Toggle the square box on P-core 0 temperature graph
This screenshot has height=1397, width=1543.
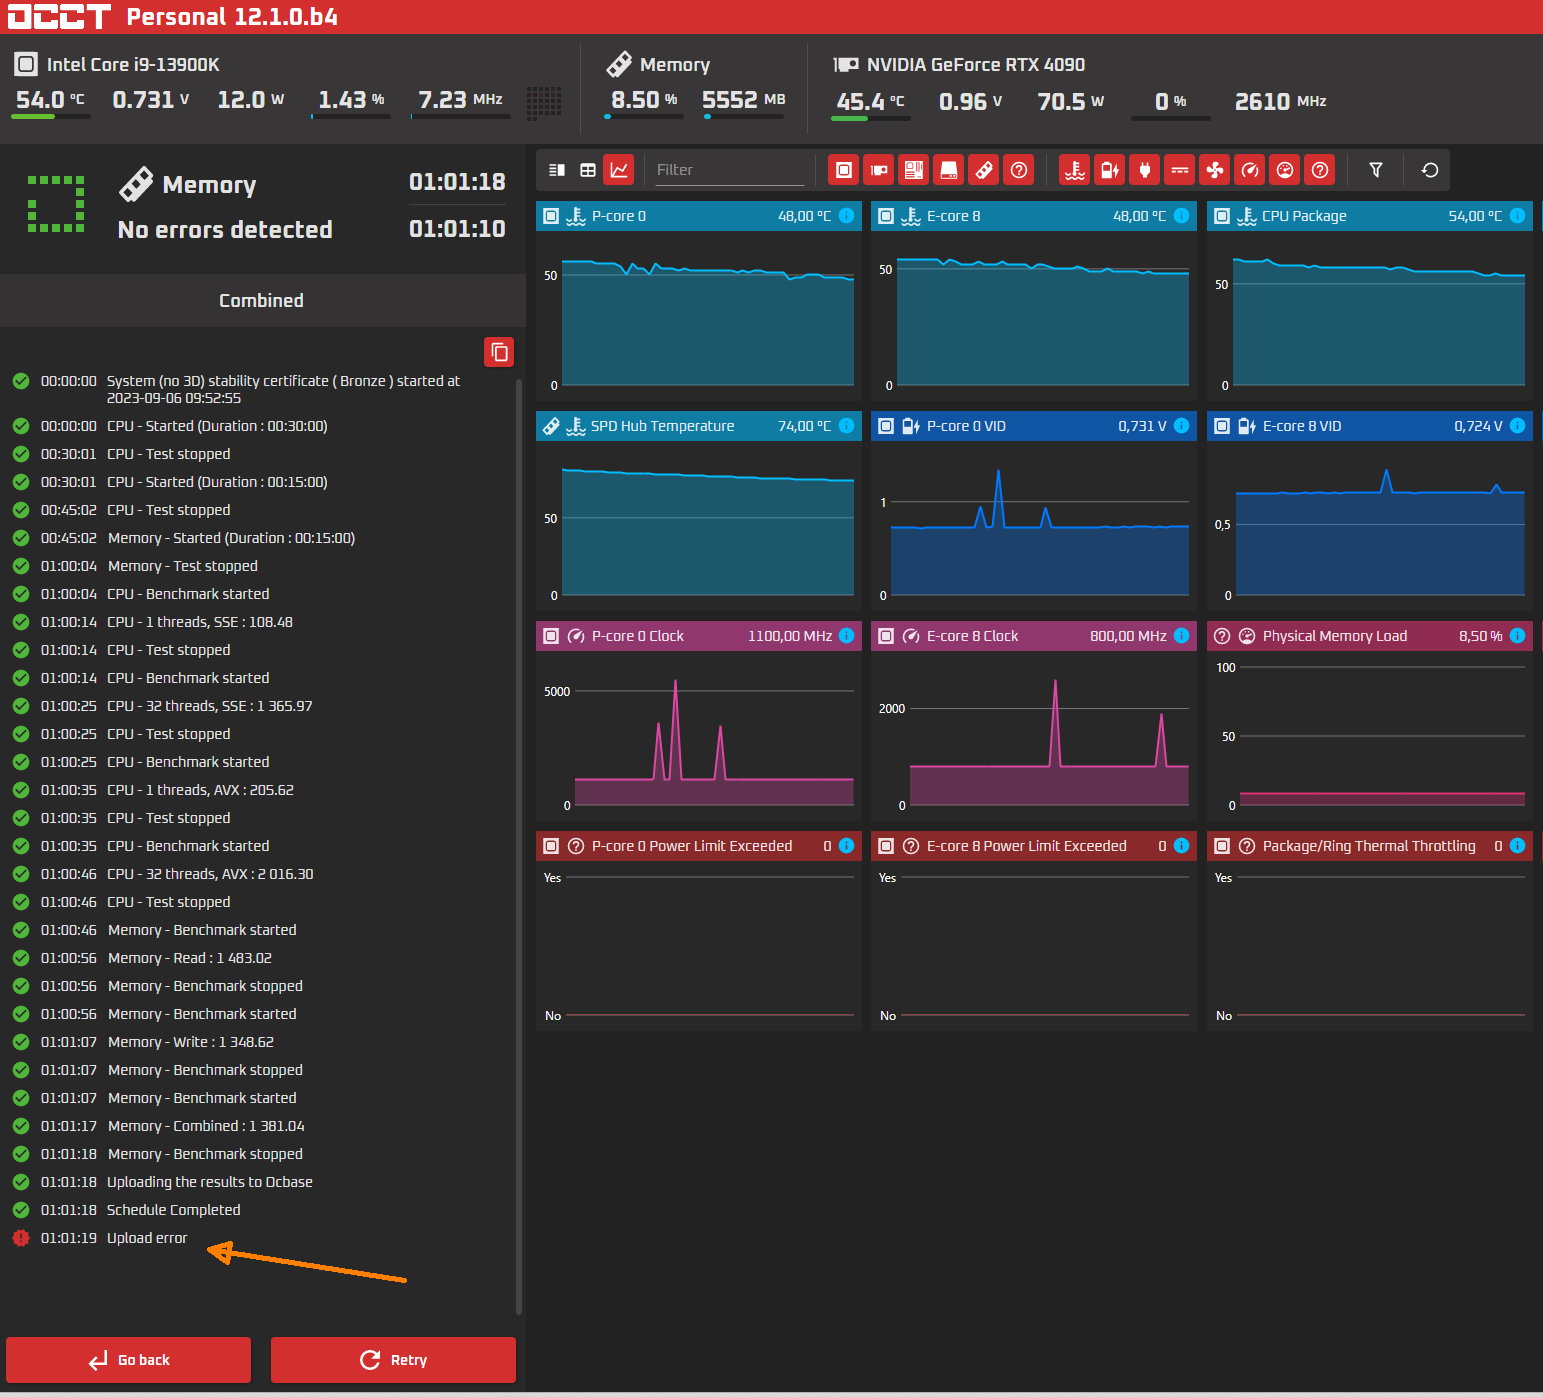[x=551, y=216]
